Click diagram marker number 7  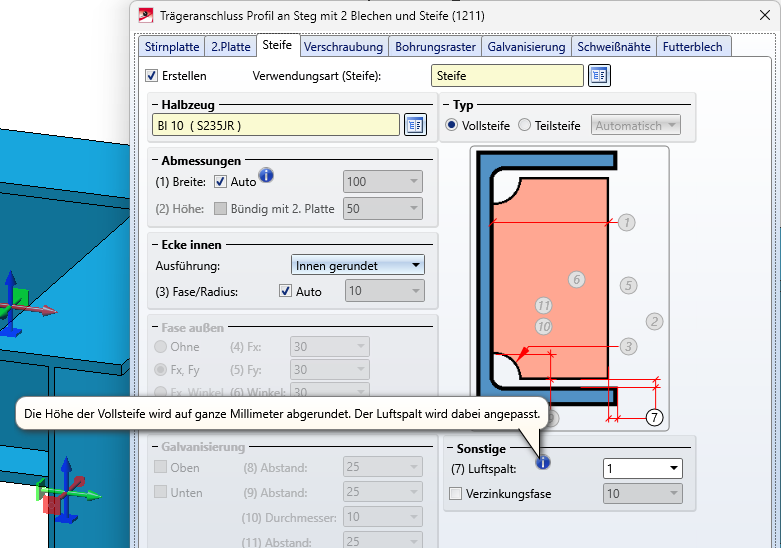click(654, 417)
